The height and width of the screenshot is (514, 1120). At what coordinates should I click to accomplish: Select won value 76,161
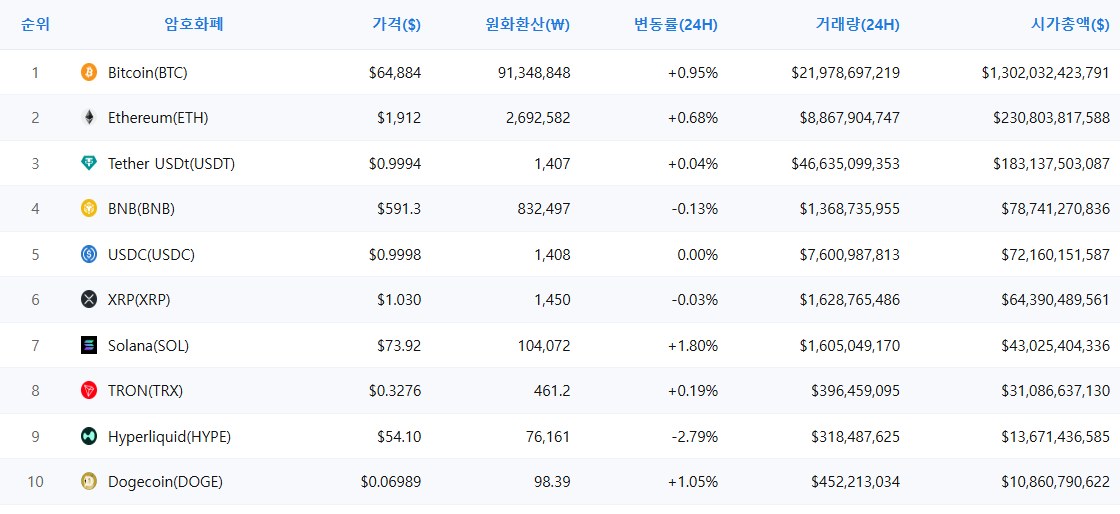[x=548, y=436]
